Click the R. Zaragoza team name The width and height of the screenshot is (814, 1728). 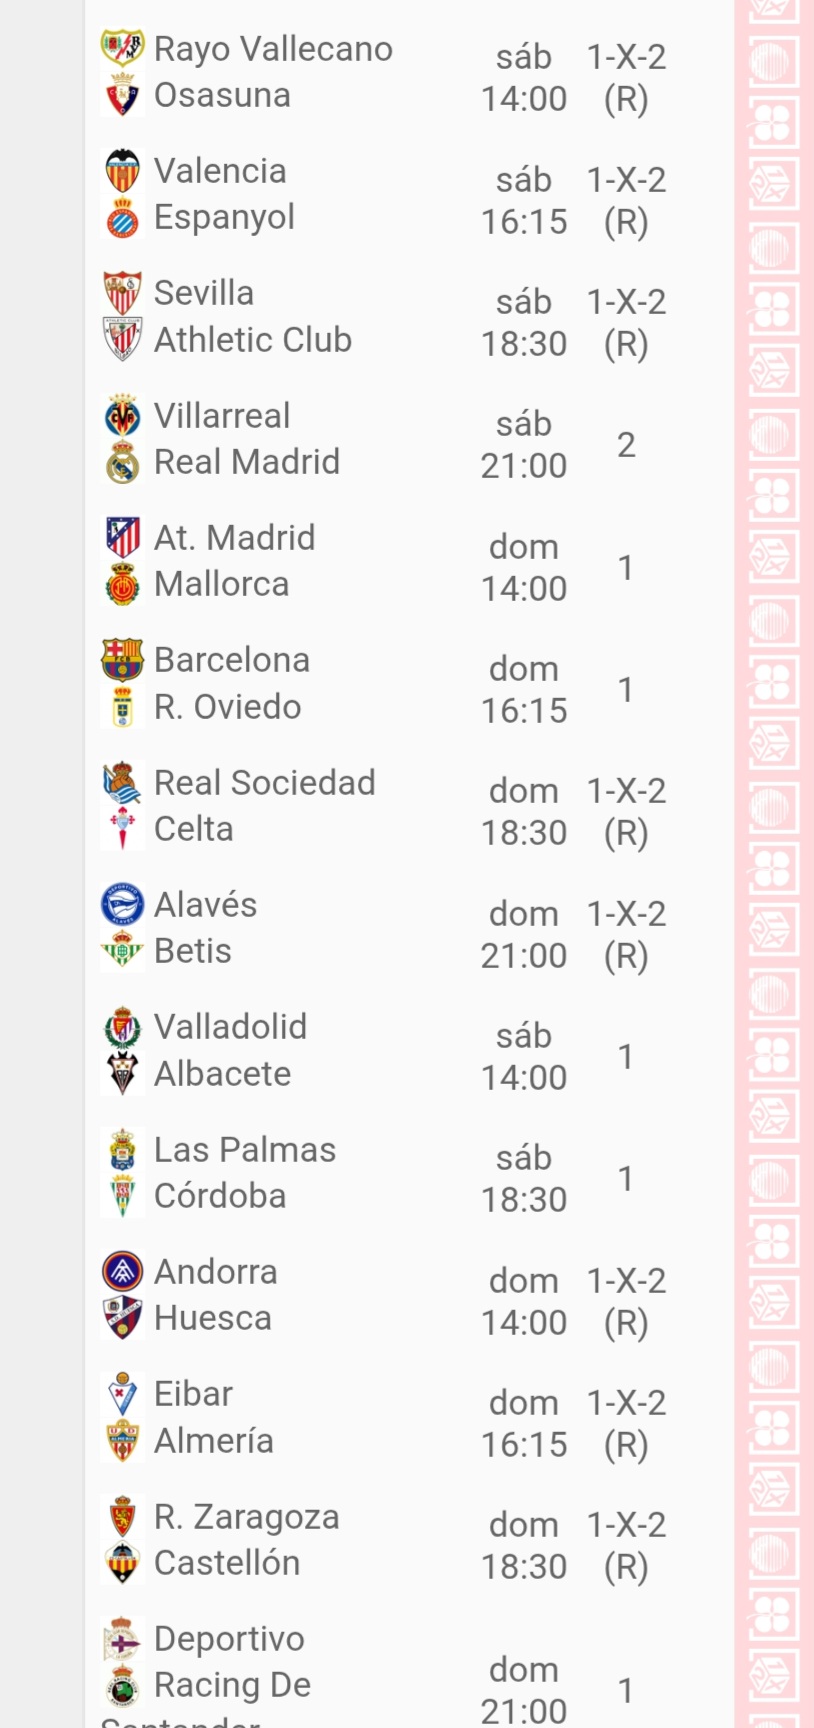(x=246, y=1517)
